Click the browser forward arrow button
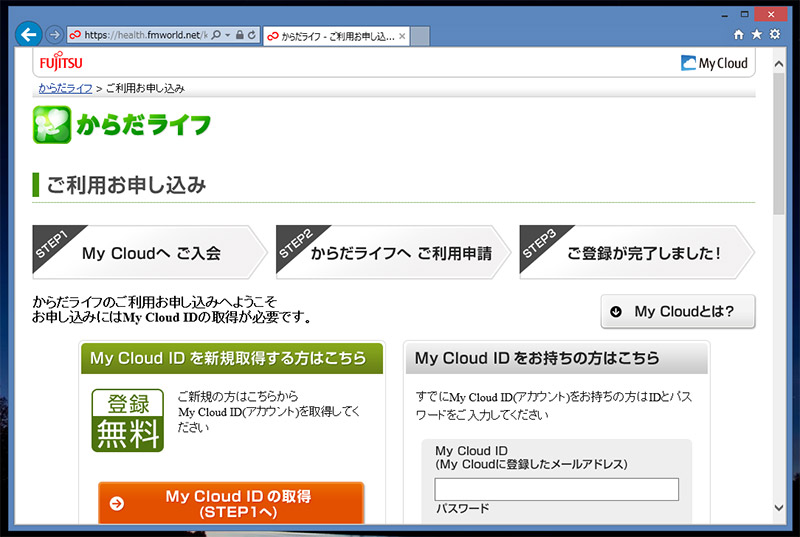Screen dimensions: 800x537 pyautogui.click(x=55, y=35)
